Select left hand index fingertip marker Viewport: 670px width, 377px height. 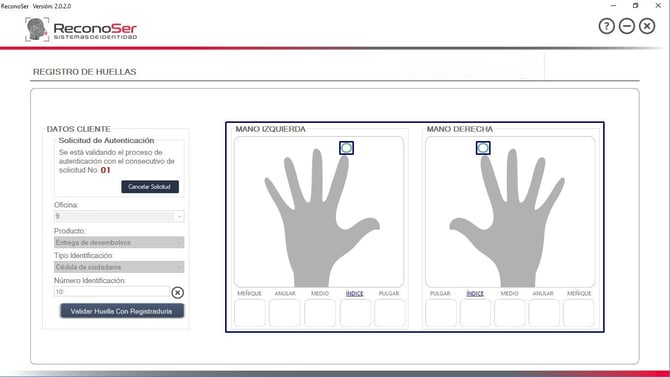tap(347, 148)
